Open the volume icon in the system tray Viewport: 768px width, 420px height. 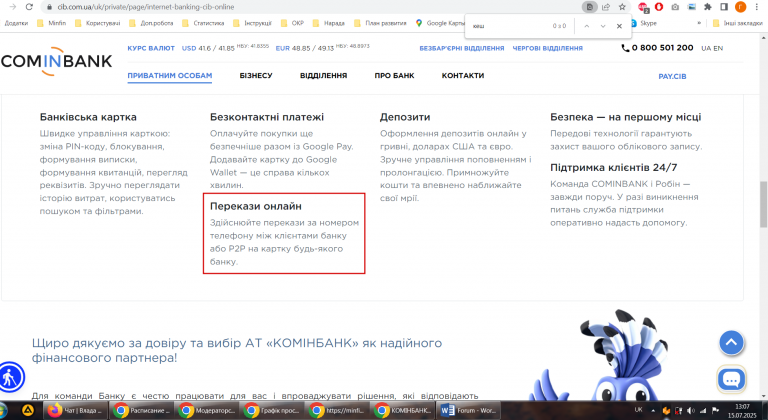coord(691,410)
